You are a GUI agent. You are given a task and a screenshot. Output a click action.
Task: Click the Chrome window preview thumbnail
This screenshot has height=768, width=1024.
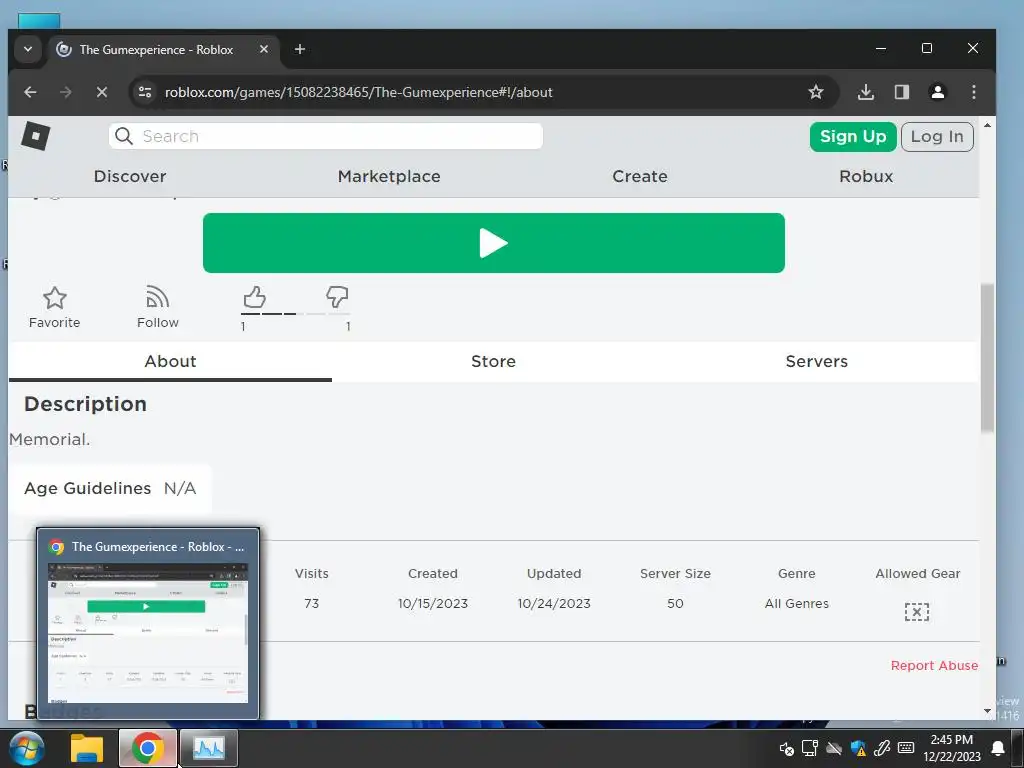[148, 633]
